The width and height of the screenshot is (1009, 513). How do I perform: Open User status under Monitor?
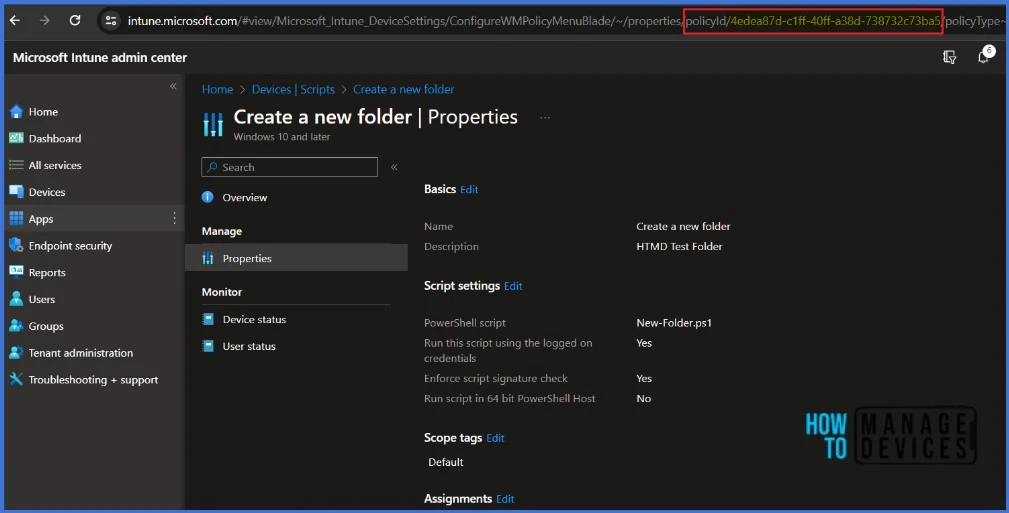coord(249,347)
